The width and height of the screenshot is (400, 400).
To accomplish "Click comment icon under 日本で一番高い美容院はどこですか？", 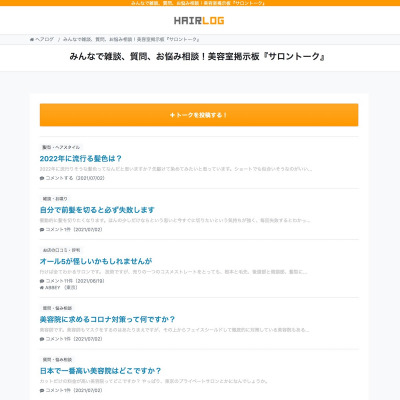I will [x=42, y=390].
